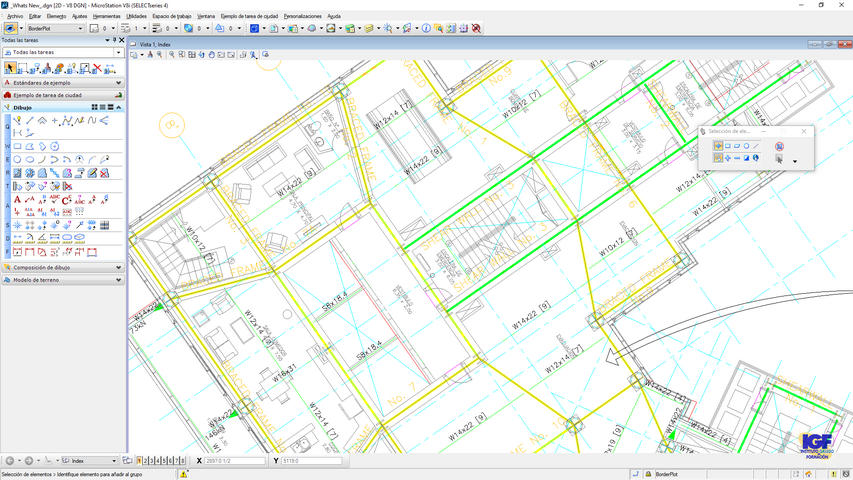Choose the Place Fence tool in main tasks

coord(23,68)
